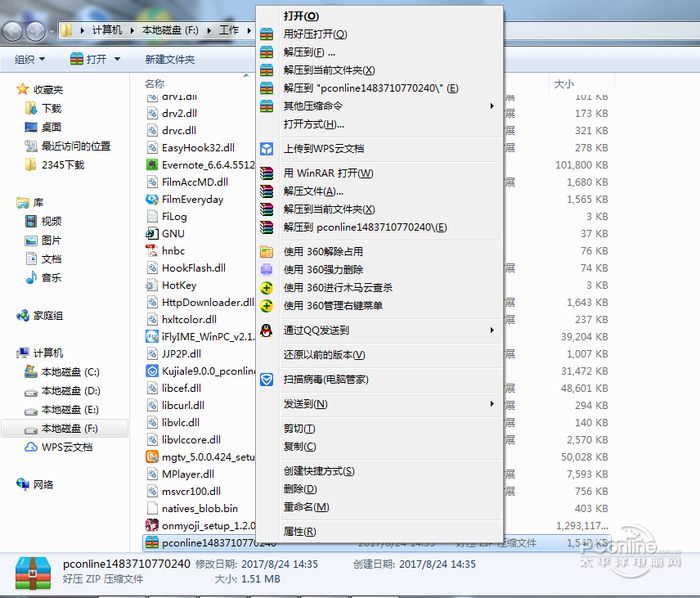The width and height of the screenshot is (700, 598).
Task: Click the back navigation arrow button
Action: coord(12,31)
